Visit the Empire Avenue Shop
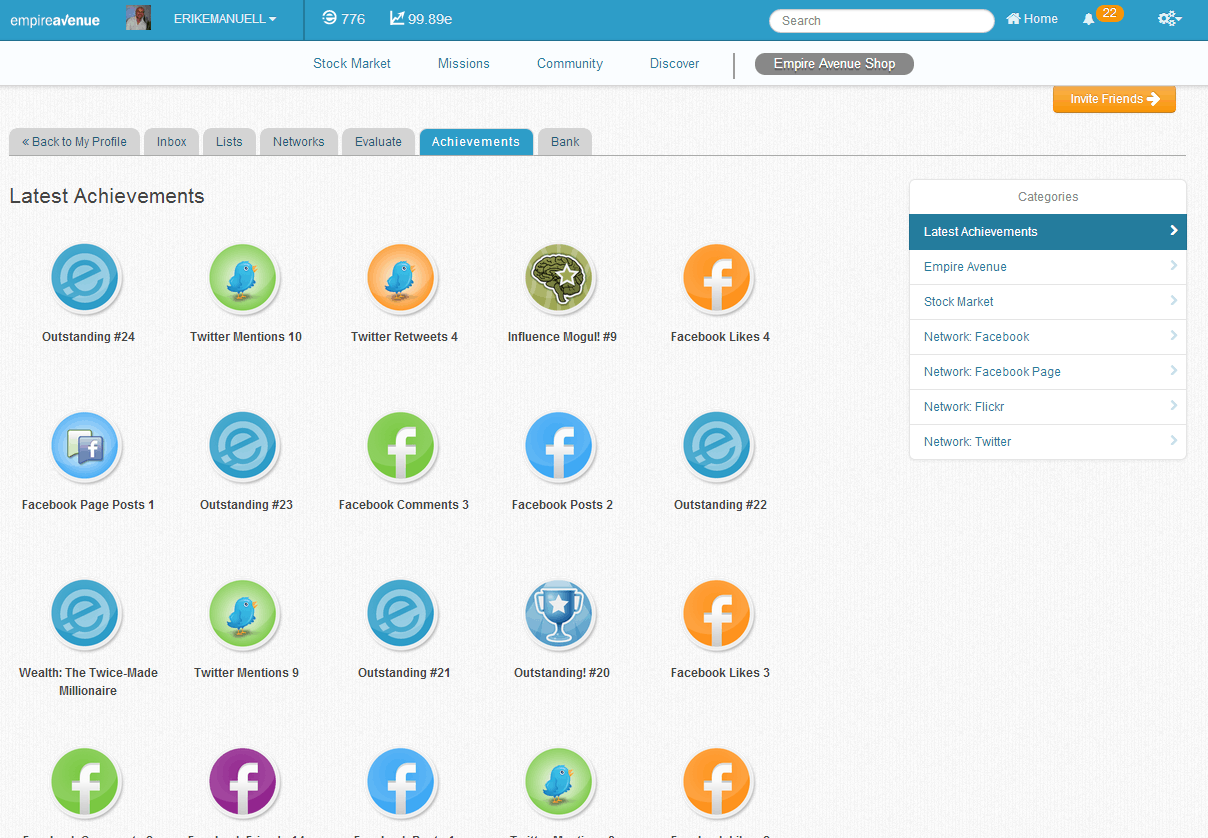 834,64
